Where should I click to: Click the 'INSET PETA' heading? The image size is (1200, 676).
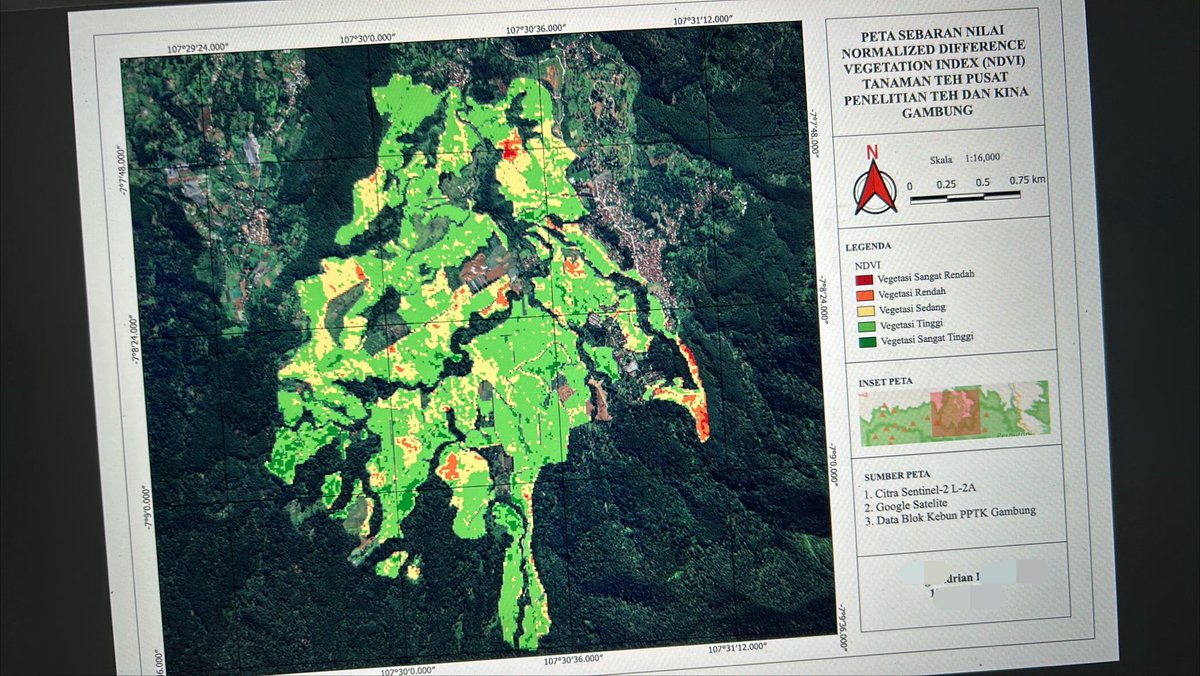click(x=886, y=383)
